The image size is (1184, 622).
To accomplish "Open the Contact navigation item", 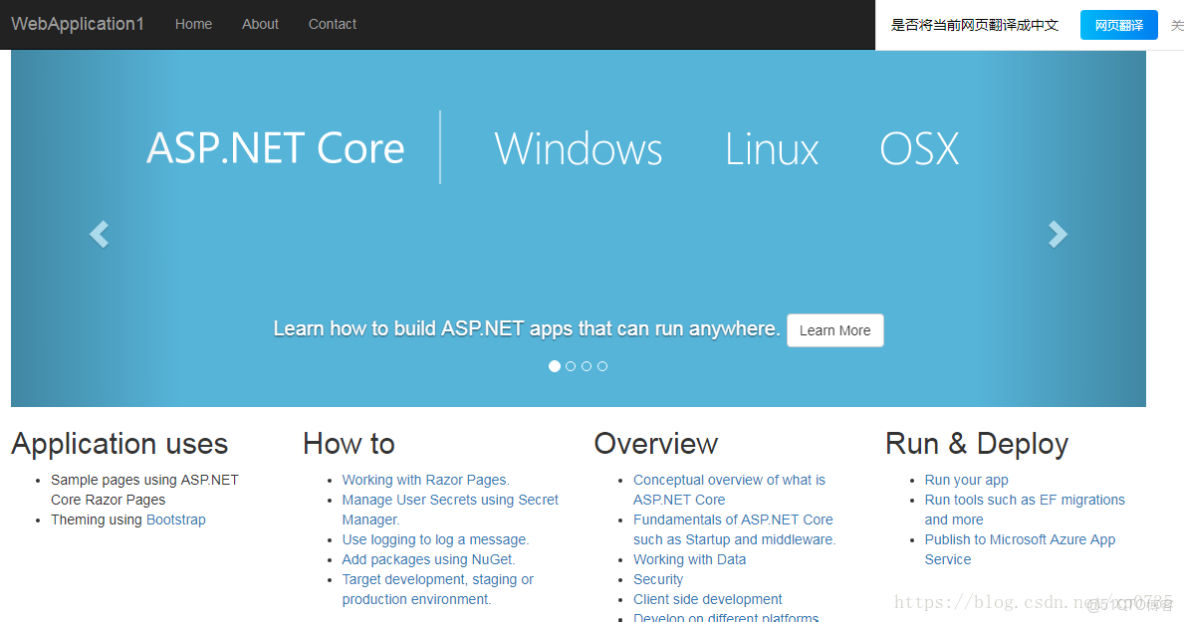I will click(332, 24).
